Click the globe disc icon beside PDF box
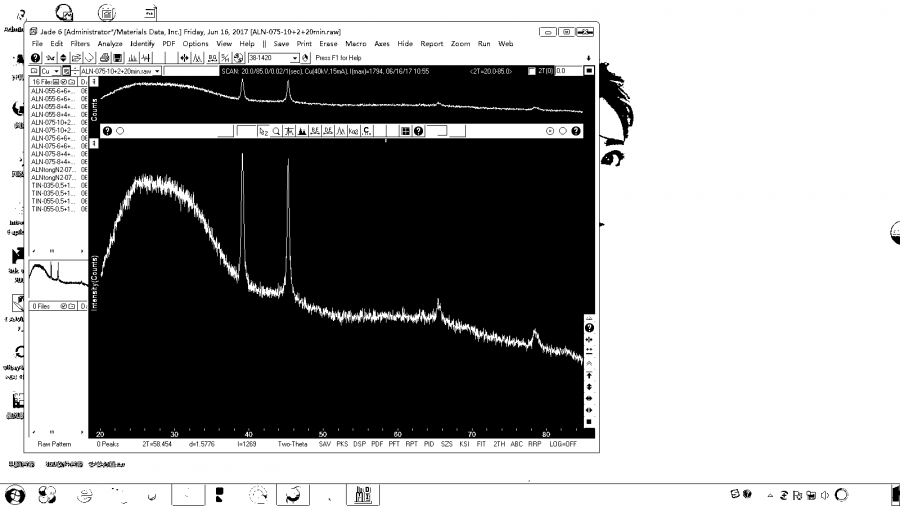900x506 pixels. [x=239, y=58]
